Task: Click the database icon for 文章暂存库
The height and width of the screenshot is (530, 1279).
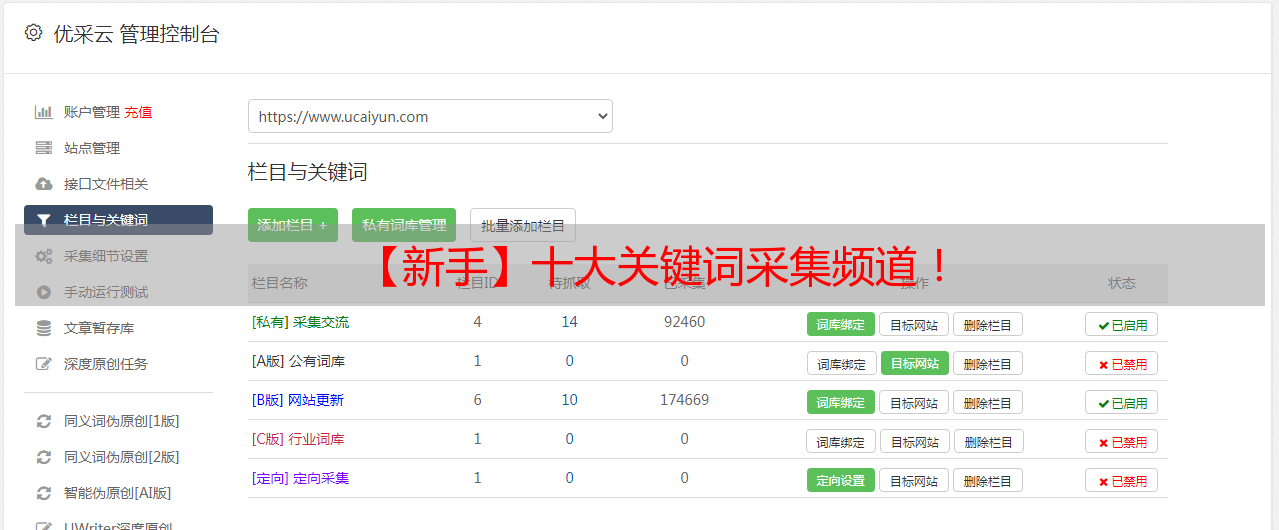Action: tap(43, 328)
